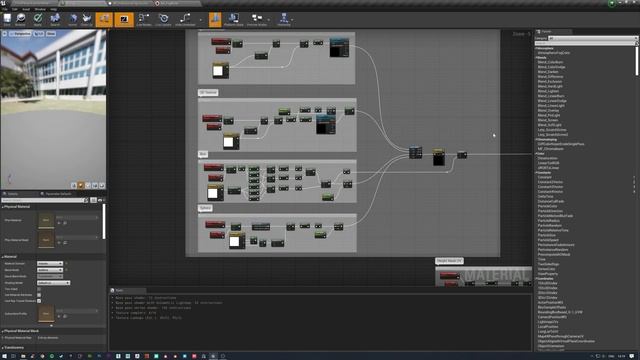Screen dimensions: 640x360
Task: Select AtmosphericFogColor in the Palette
Action: (x=554, y=53)
